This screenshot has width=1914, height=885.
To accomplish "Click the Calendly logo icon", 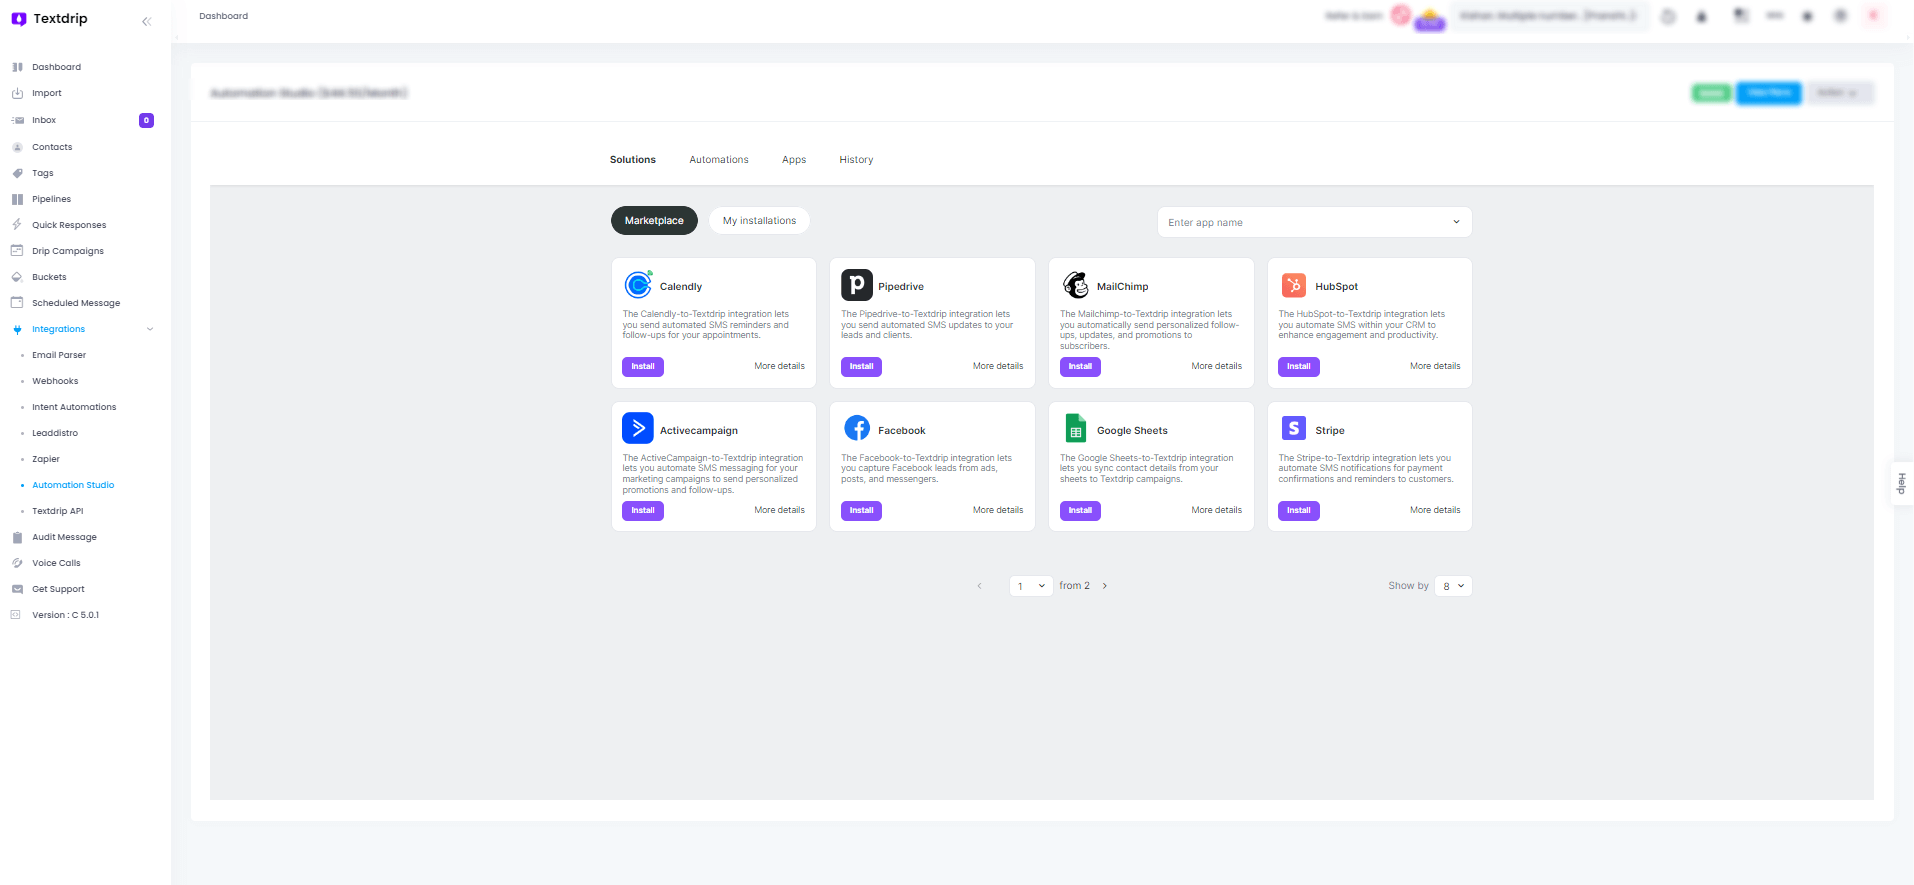I will [x=638, y=285].
